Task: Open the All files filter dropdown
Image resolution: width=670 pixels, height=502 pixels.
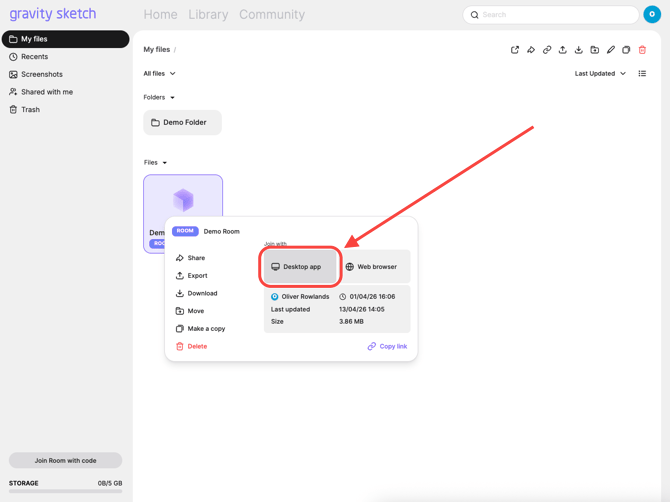Action: coord(159,73)
